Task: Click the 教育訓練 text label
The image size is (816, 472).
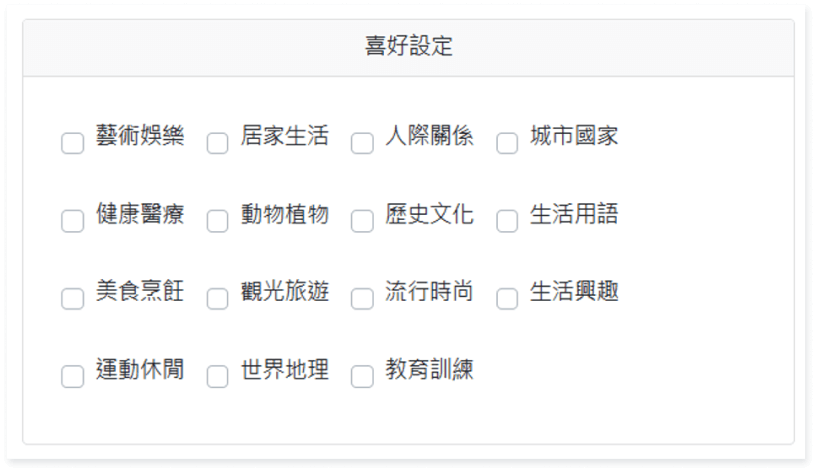Action: 430,370
